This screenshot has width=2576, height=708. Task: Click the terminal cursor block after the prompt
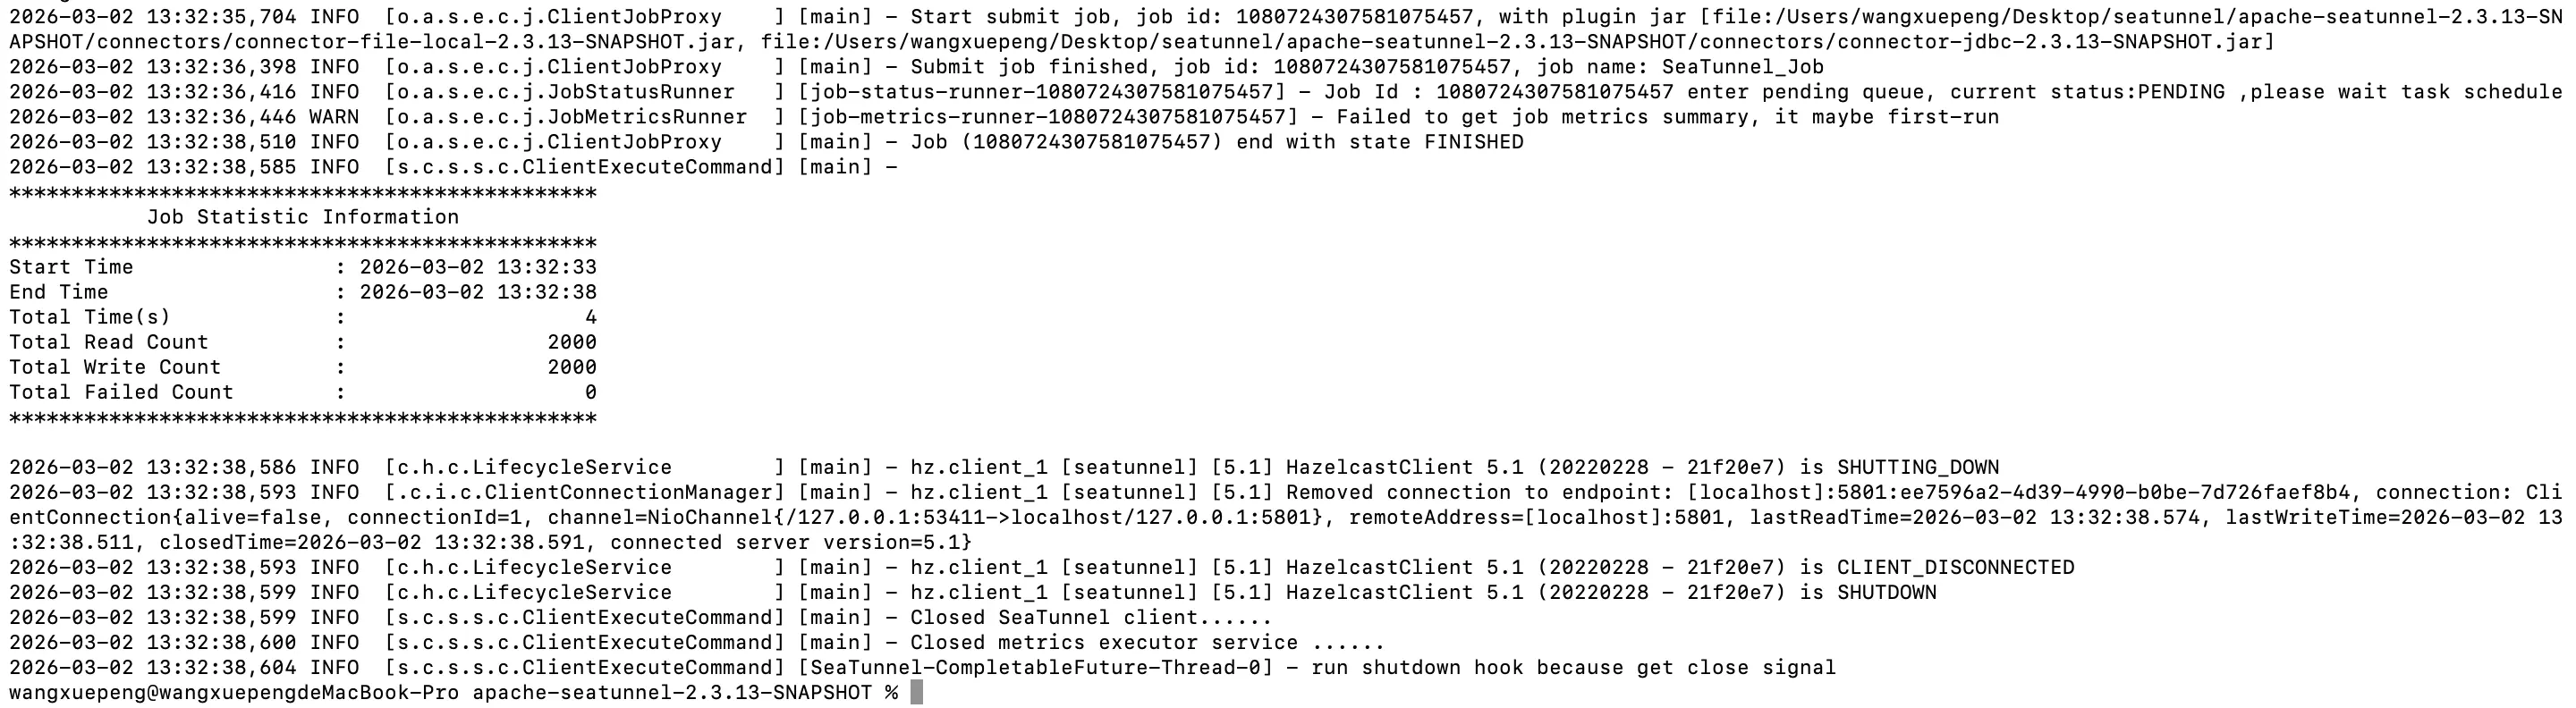pyautogui.click(x=917, y=693)
